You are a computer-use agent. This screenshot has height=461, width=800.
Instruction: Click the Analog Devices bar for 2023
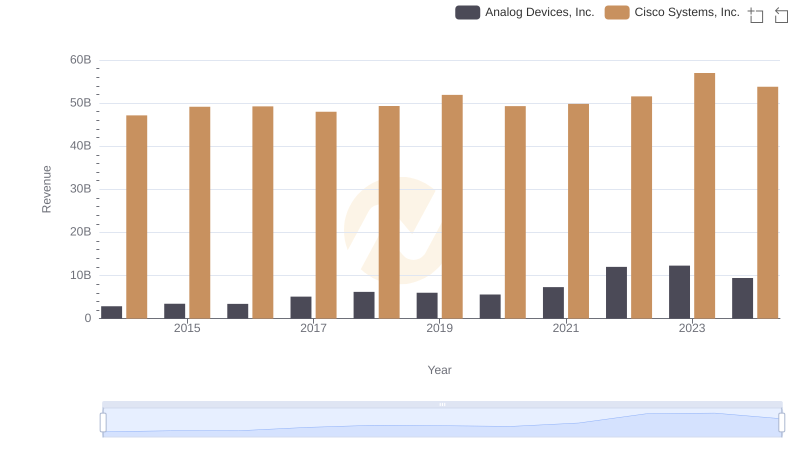(679, 292)
